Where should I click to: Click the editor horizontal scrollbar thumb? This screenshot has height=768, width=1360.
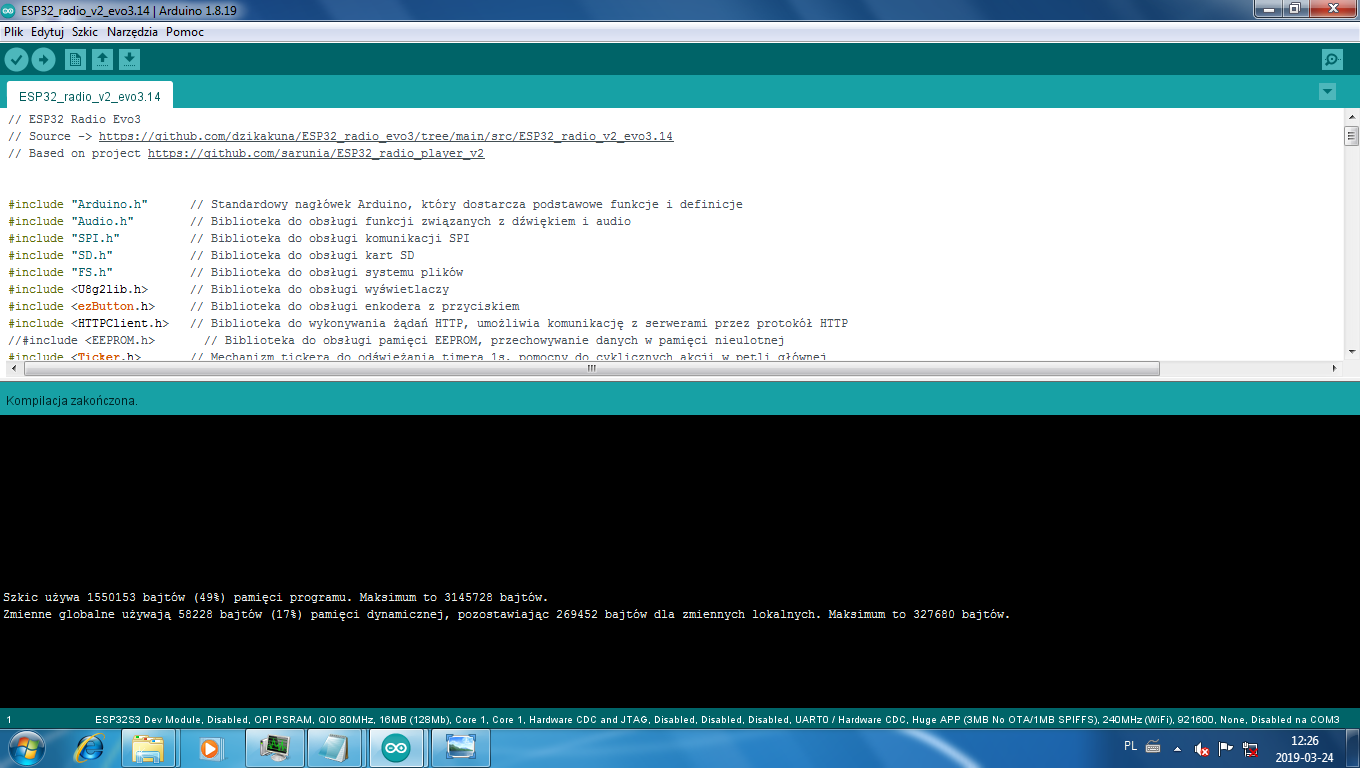[591, 368]
